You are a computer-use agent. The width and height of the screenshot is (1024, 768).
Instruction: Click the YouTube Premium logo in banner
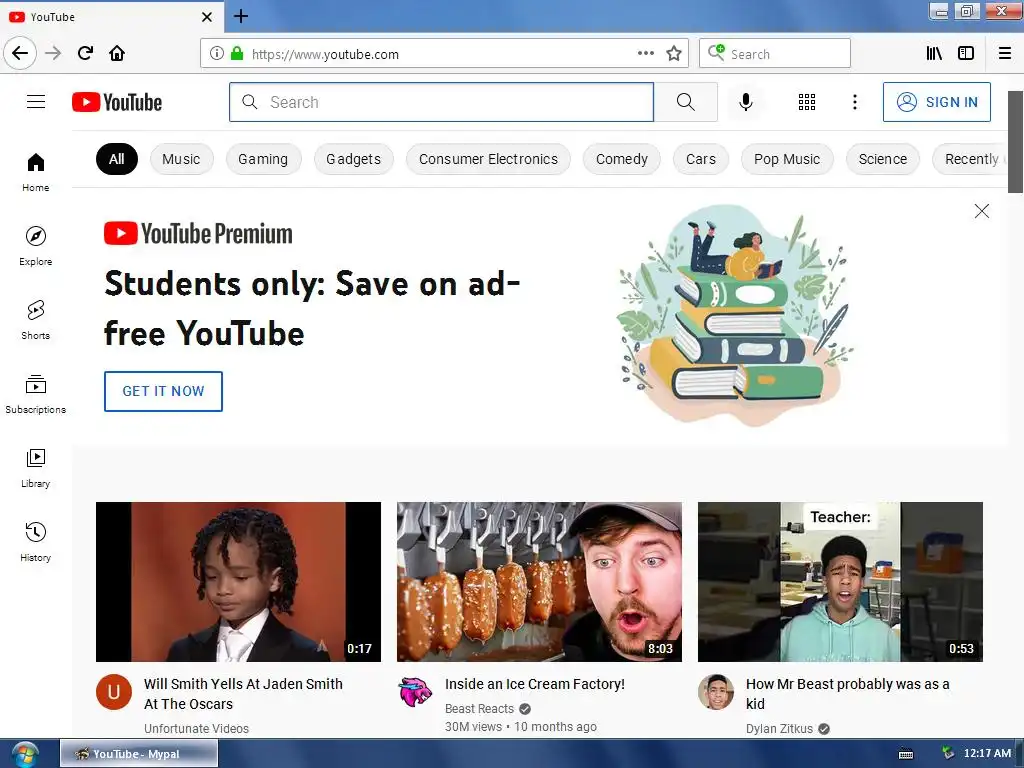pos(199,233)
